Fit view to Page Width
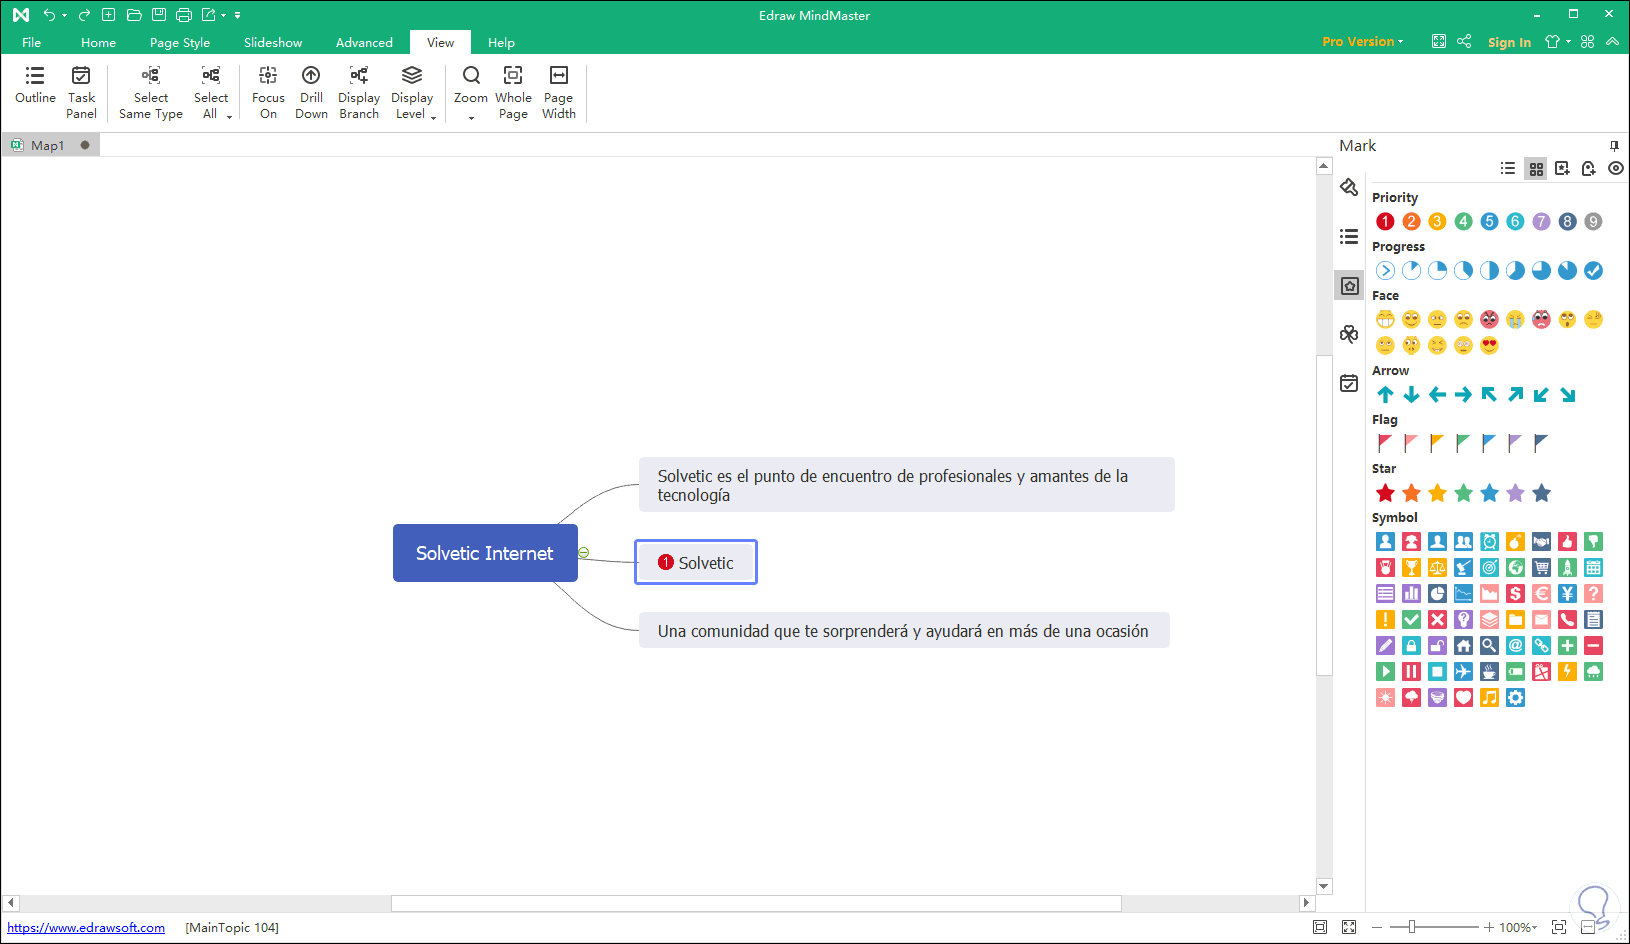Image resolution: width=1630 pixels, height=944 pixels. point(559,93)
